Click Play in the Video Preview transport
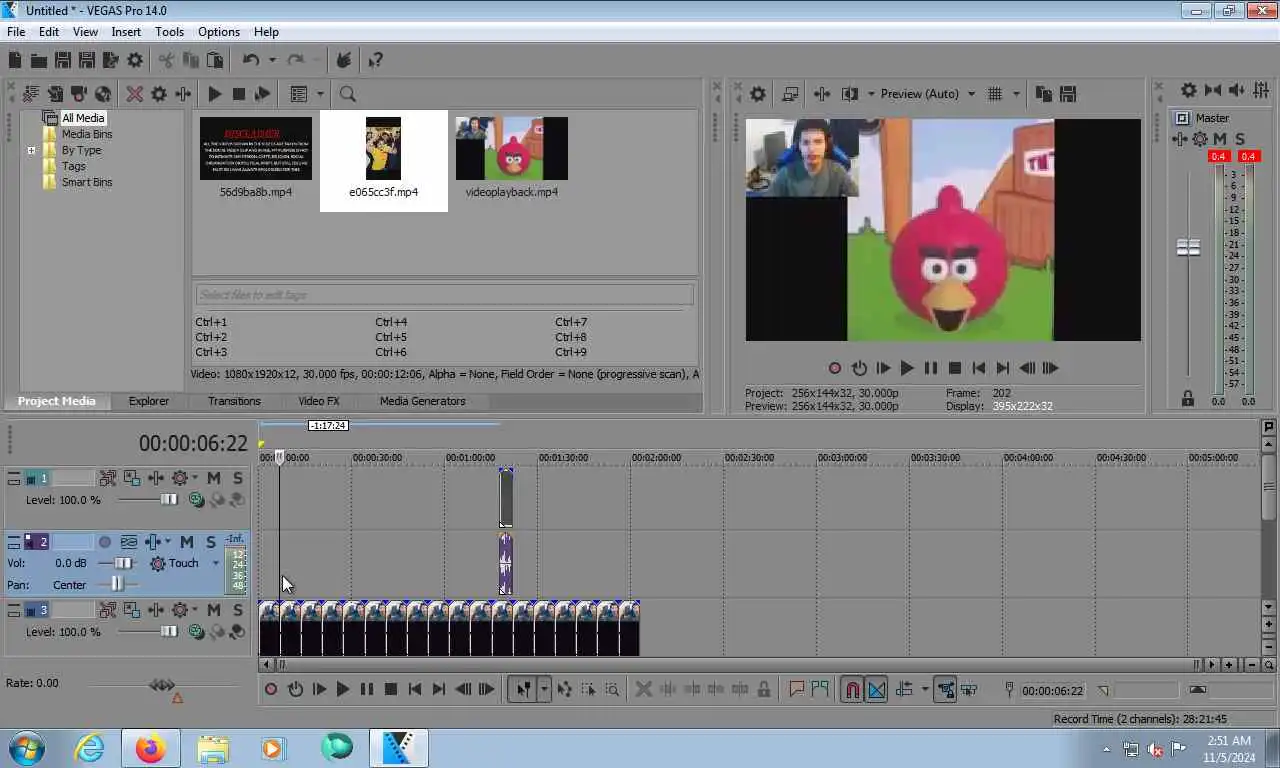 tap(907, 368)
